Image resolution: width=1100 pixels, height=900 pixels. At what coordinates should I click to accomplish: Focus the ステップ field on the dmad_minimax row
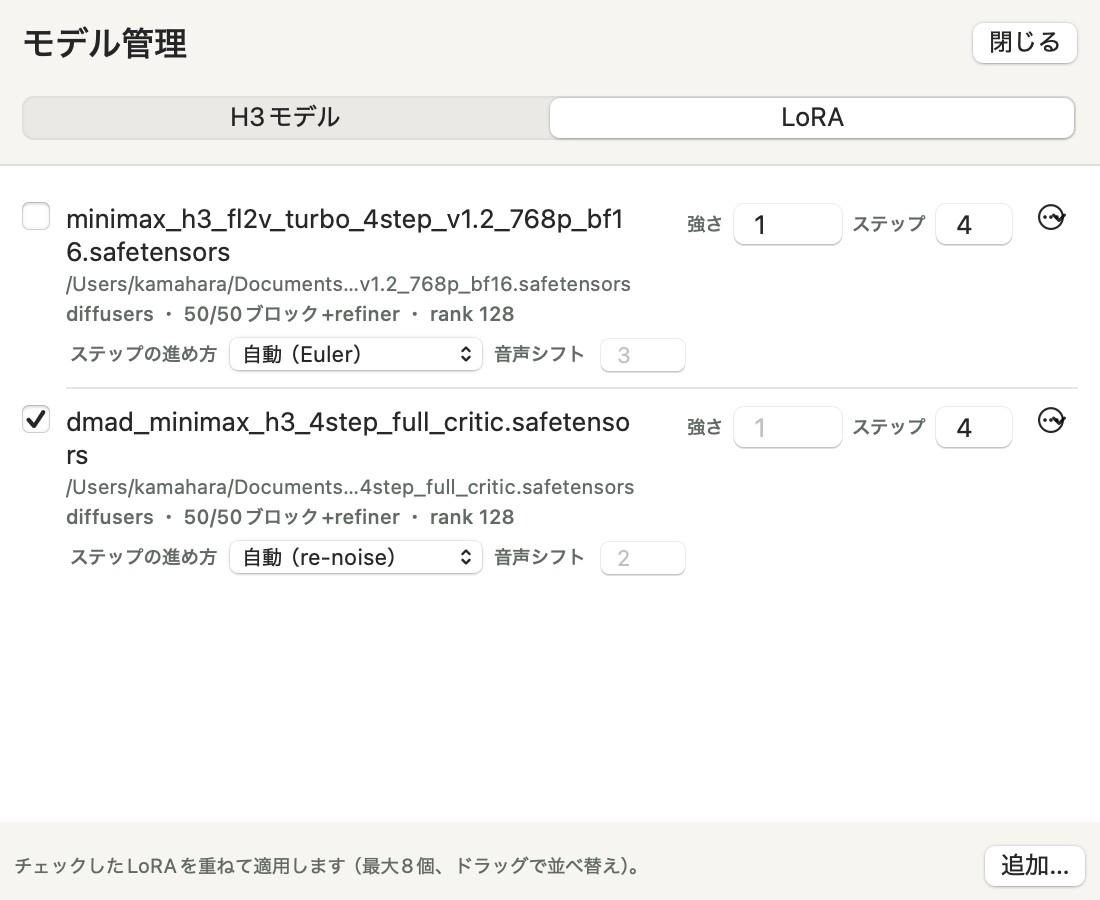(x=974, y=427)
